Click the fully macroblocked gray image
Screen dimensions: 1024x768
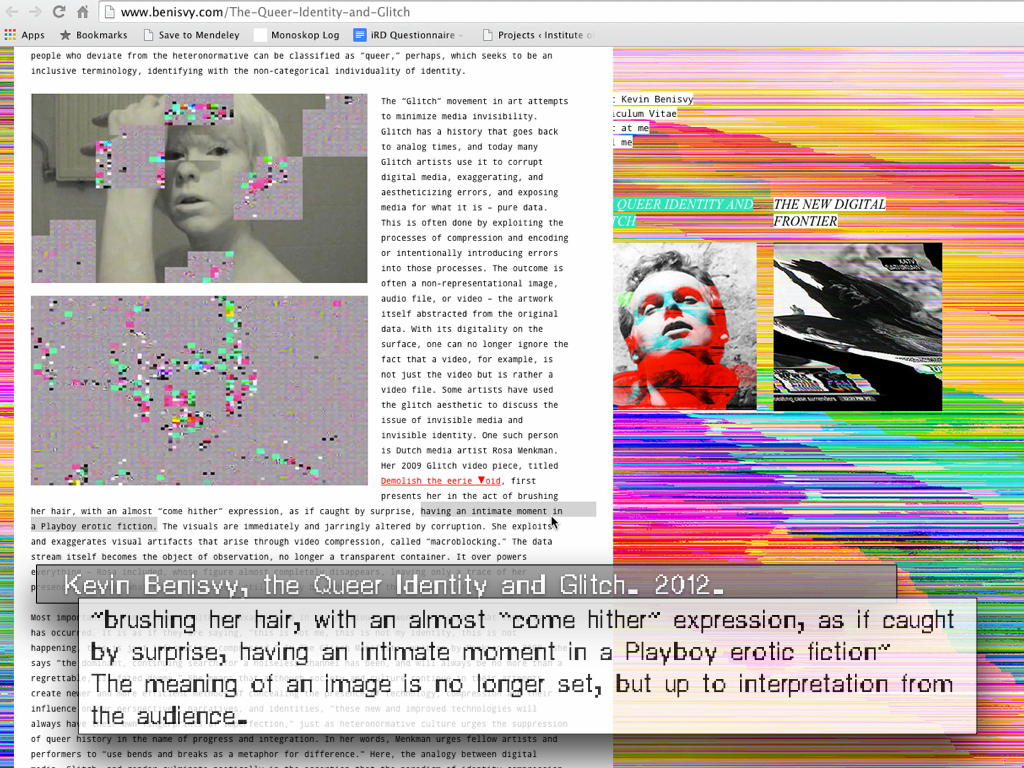199,391
